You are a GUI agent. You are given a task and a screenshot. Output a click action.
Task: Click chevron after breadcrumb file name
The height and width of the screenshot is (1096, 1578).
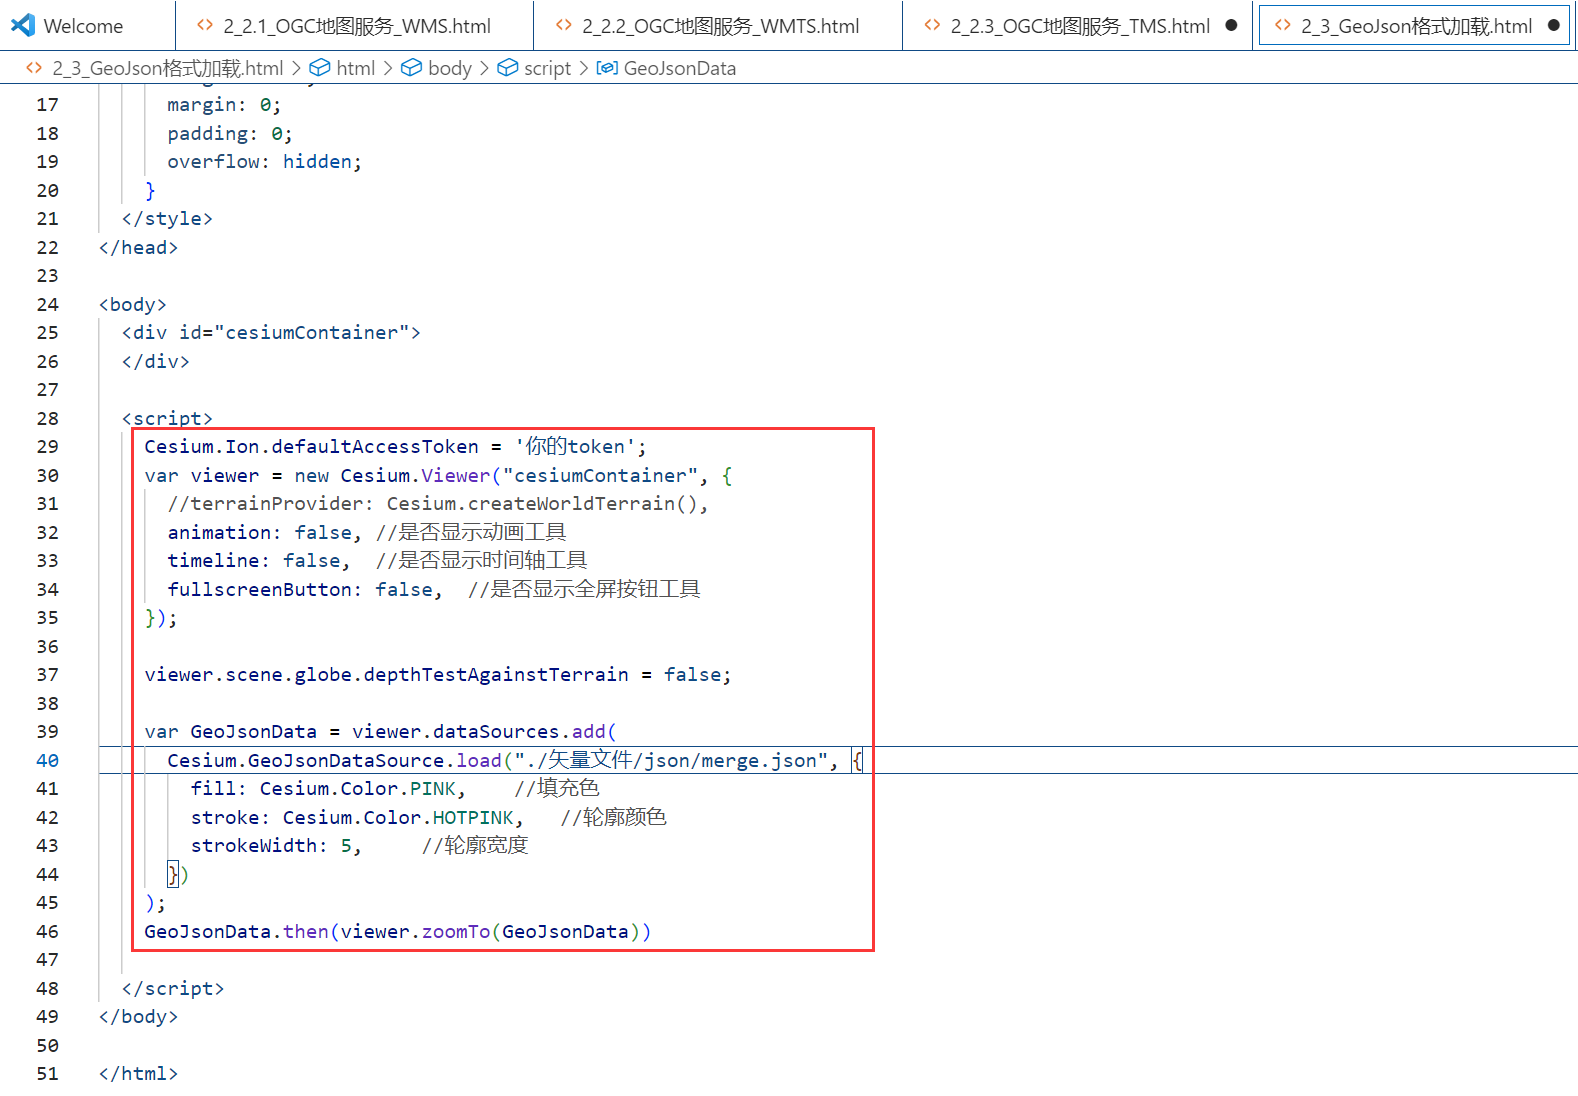(296, 68)
